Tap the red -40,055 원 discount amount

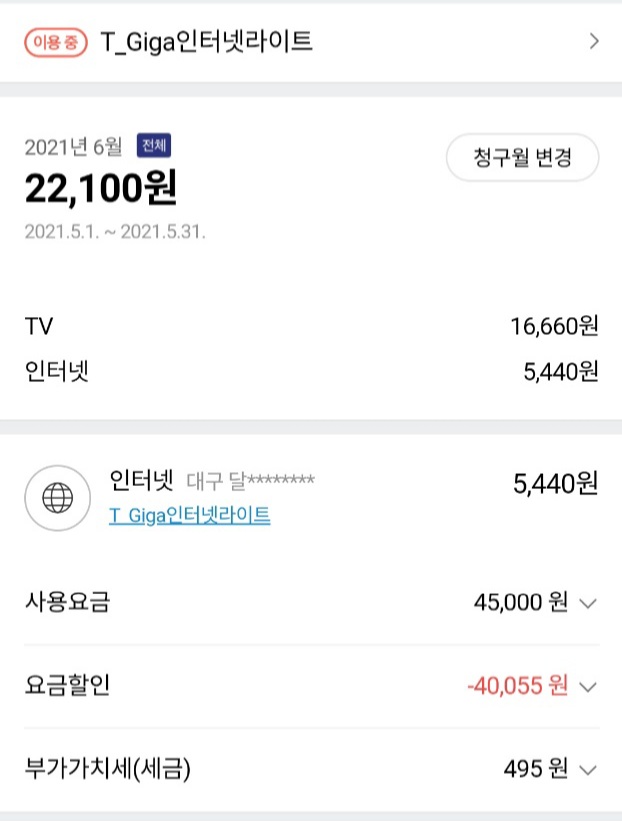tap(517, 686)
